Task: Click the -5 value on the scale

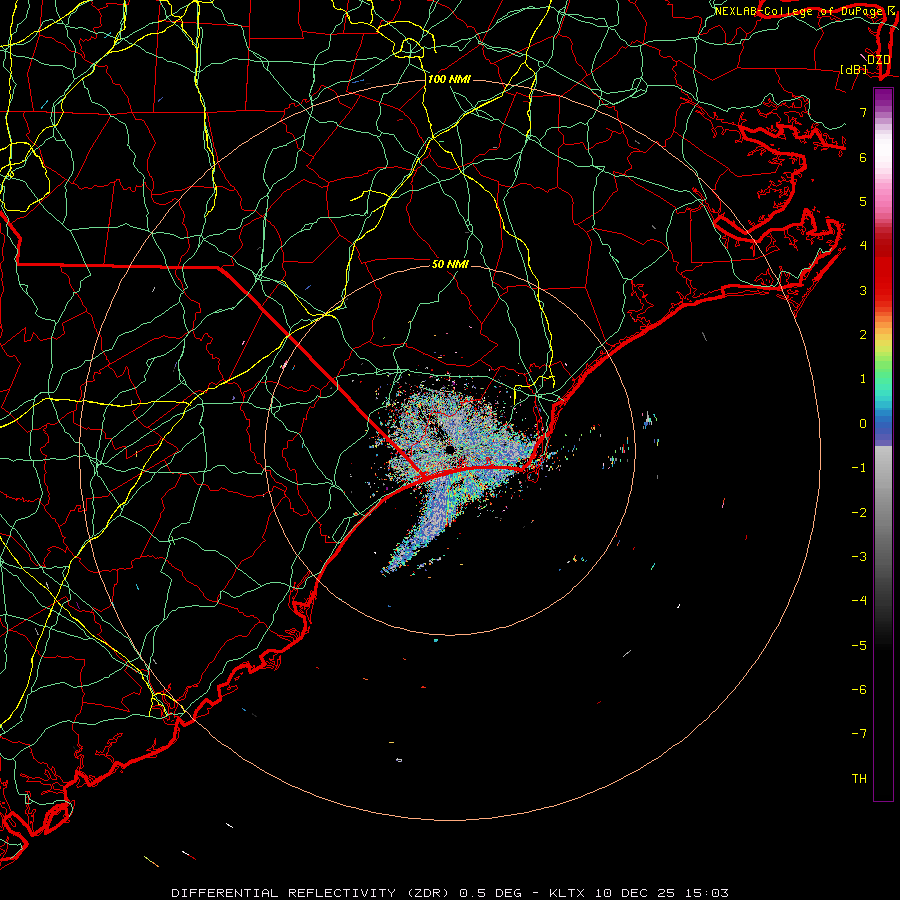Action: pyautogui.click(x=859, y=646)
